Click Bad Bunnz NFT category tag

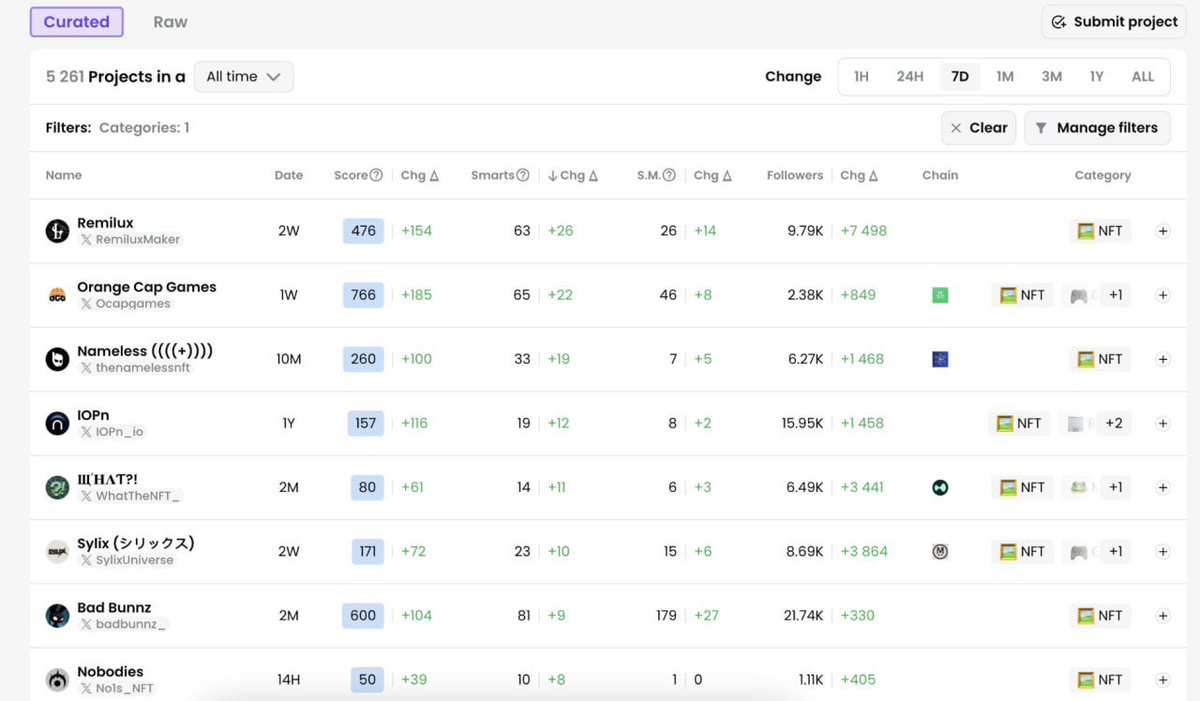click(x=1100, y=616)
